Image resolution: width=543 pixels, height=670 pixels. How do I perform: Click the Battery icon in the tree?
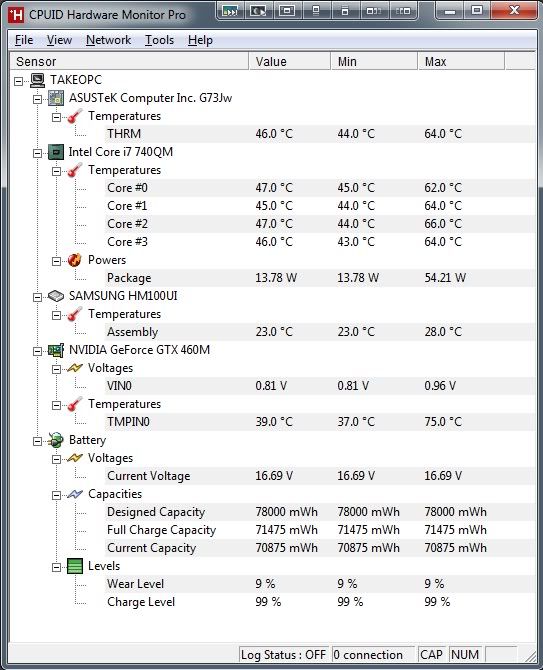click(56, 440)
